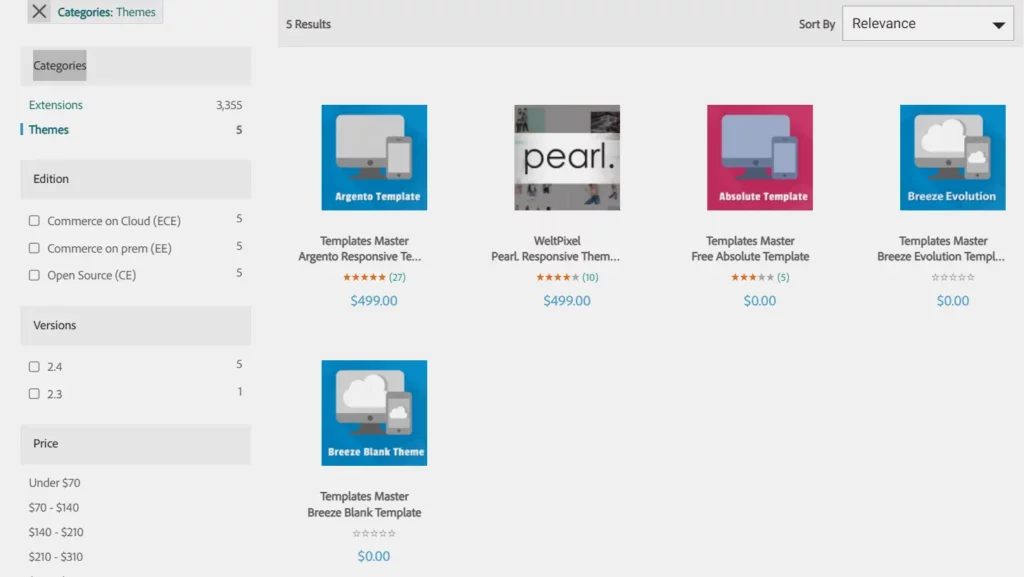Collapse the Categories filter section
This screenshot has height=577, width=1024.
click(x=136, y=65)
